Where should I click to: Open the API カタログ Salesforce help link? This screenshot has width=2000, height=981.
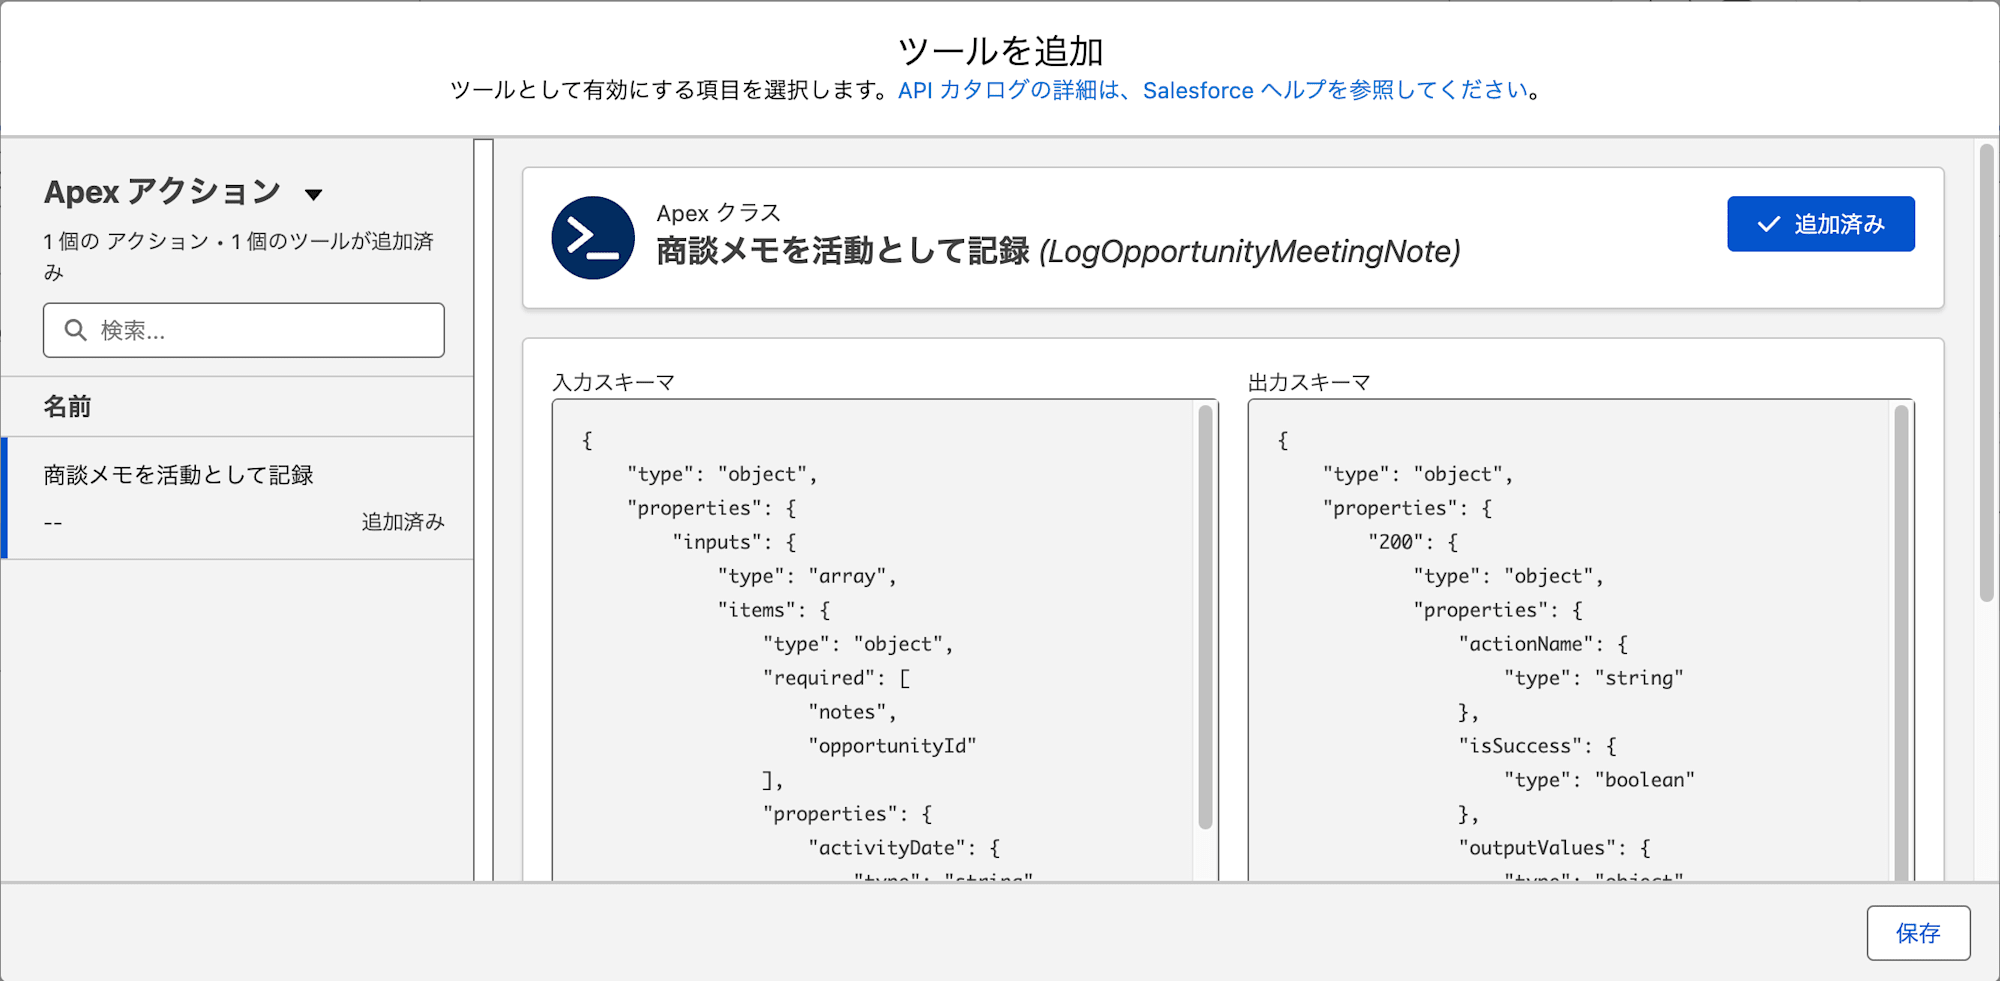1213,90
